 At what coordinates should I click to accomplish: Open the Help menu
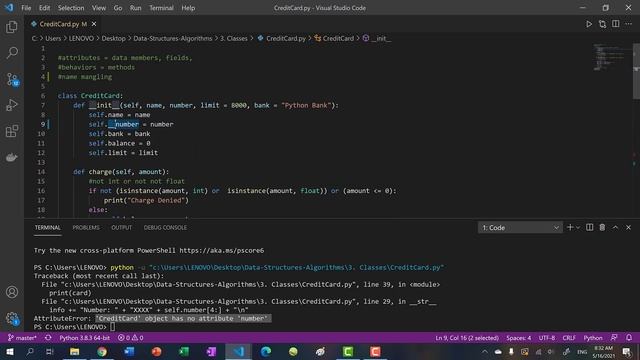tap(188, 8)
